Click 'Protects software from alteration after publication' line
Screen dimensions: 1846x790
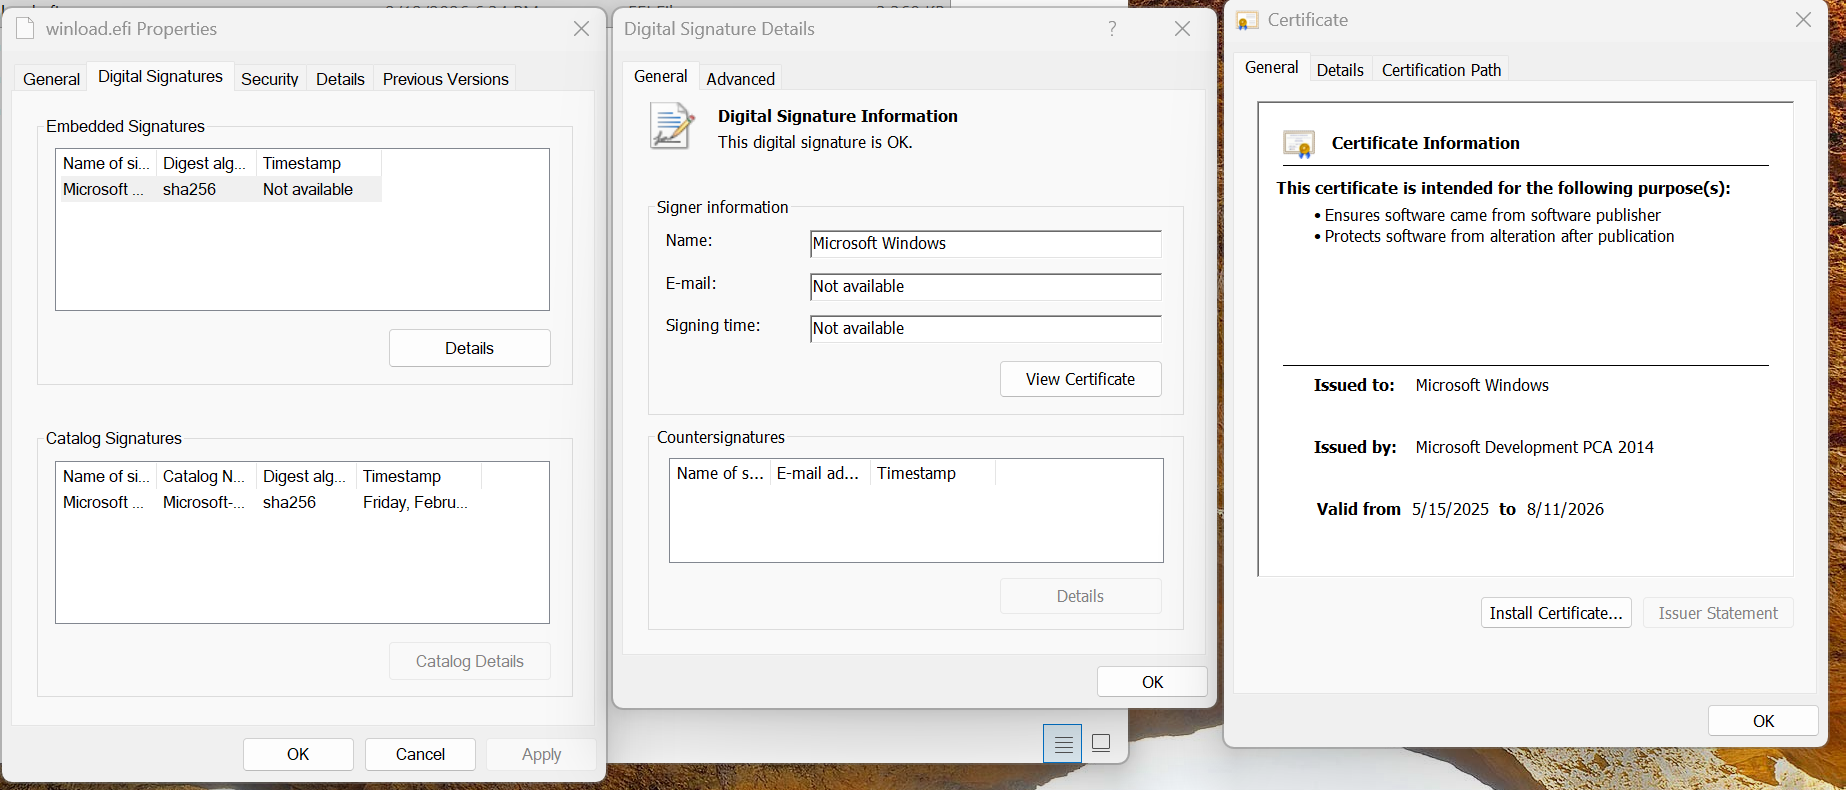tap(1499, 236)
